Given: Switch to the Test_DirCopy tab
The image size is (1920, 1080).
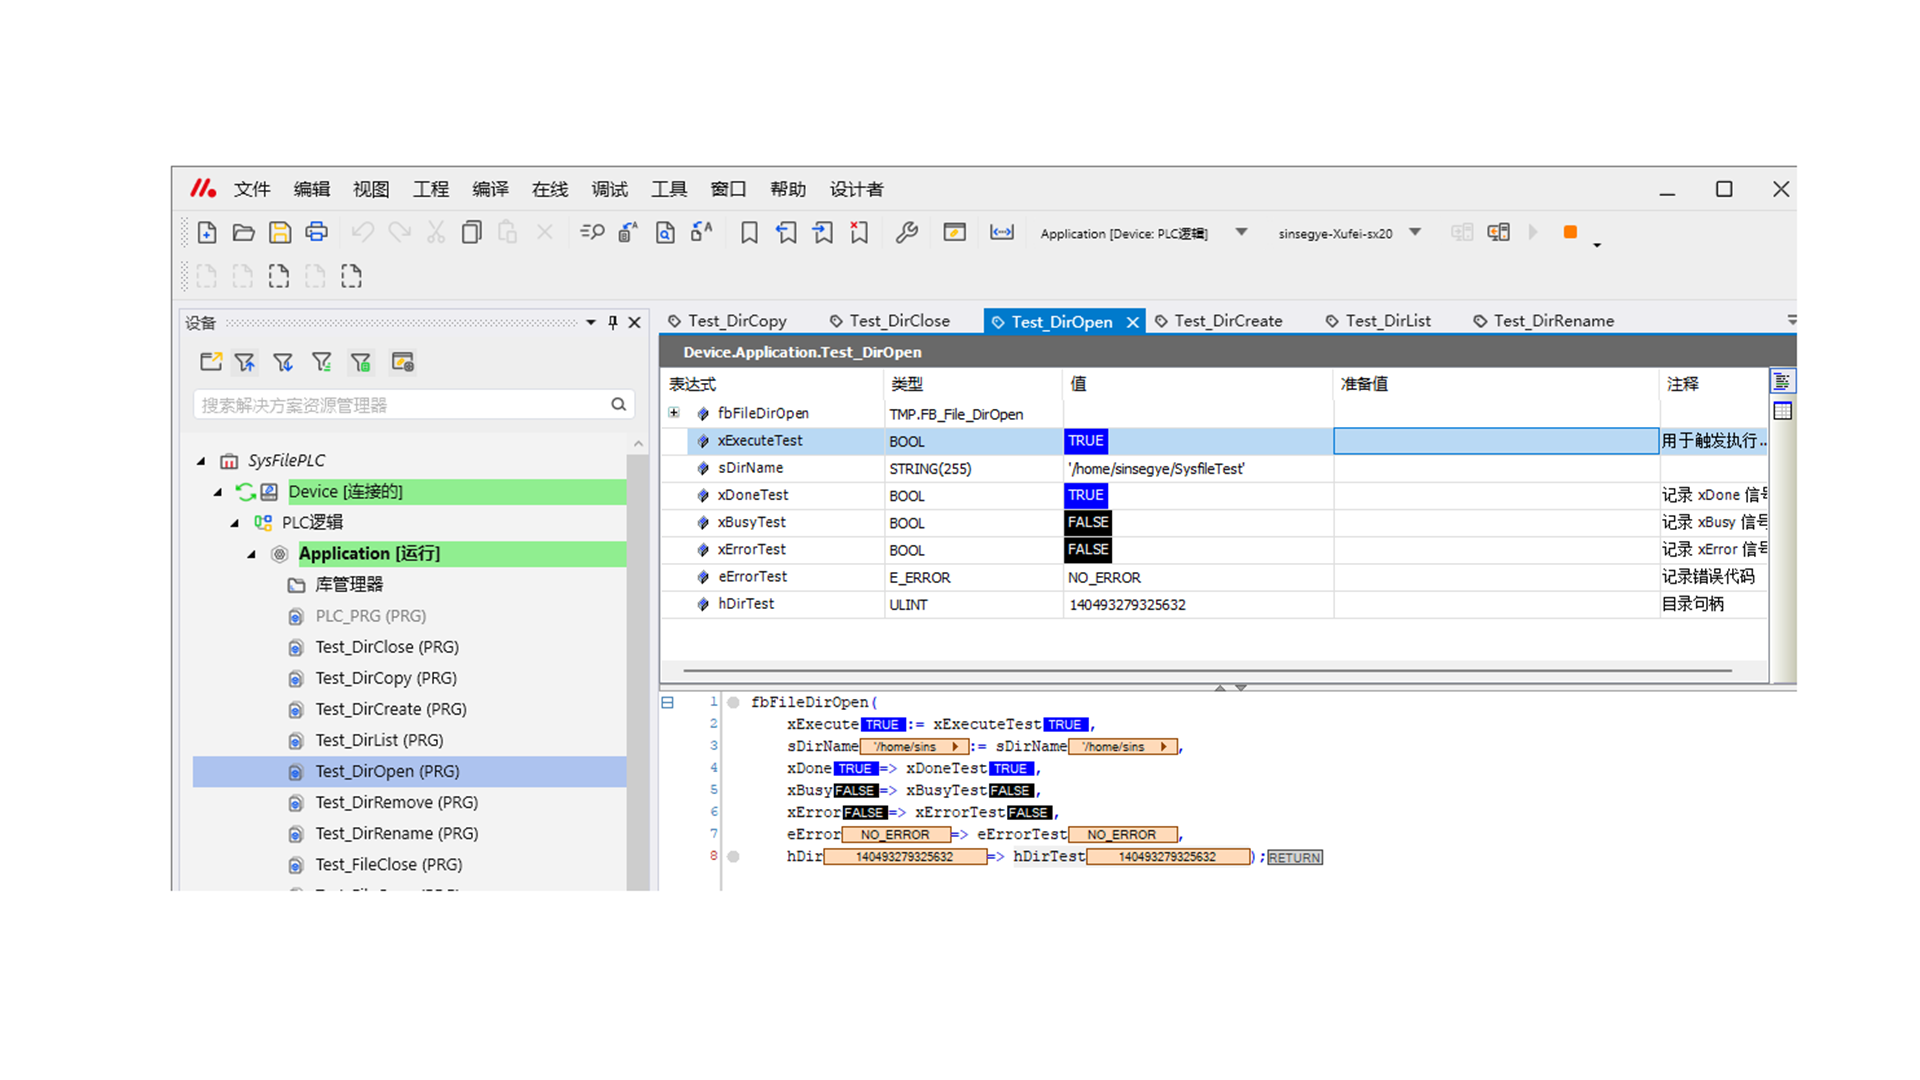Looking at the screenshot, I should click(x=728, y=321).
